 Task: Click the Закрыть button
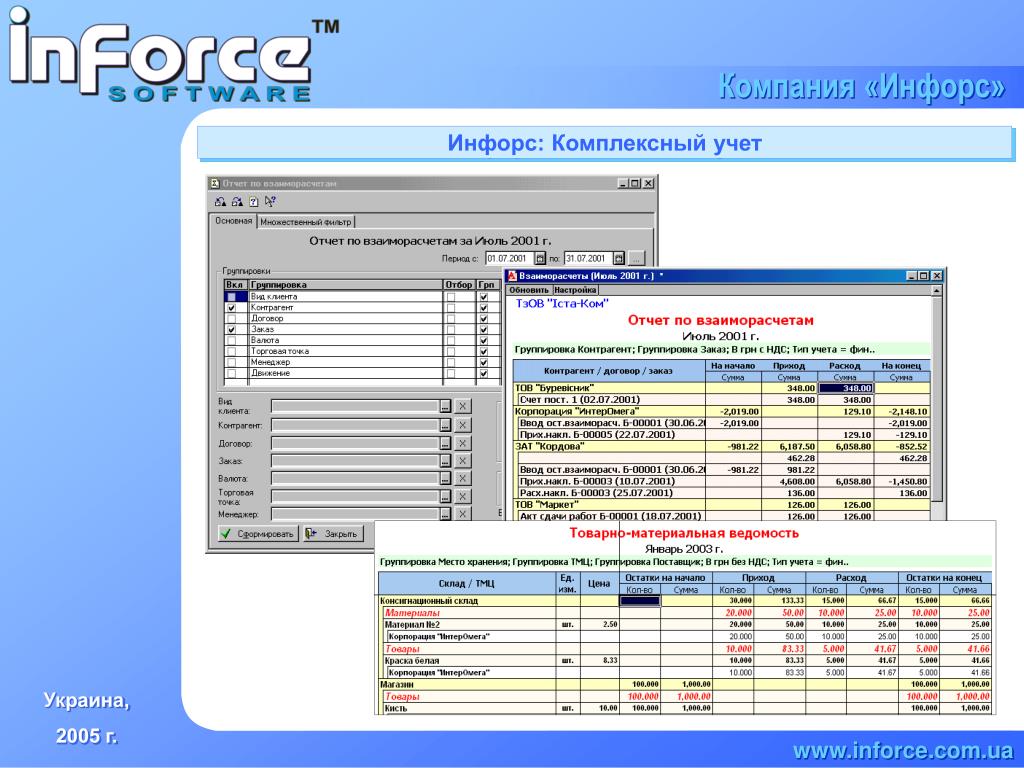pyautogui.click(x=332, y=534)
